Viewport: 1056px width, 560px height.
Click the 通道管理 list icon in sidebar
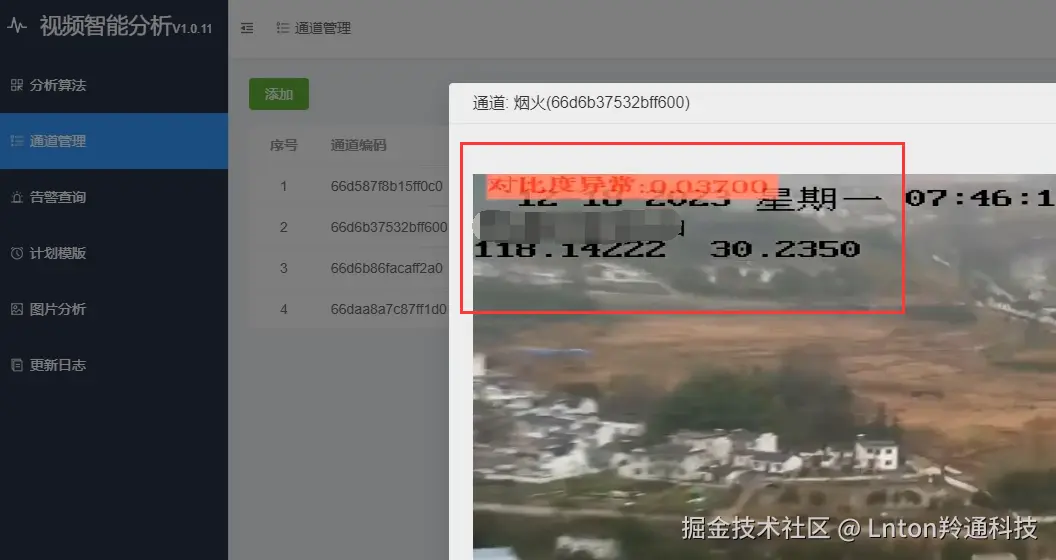coord(17,141)
